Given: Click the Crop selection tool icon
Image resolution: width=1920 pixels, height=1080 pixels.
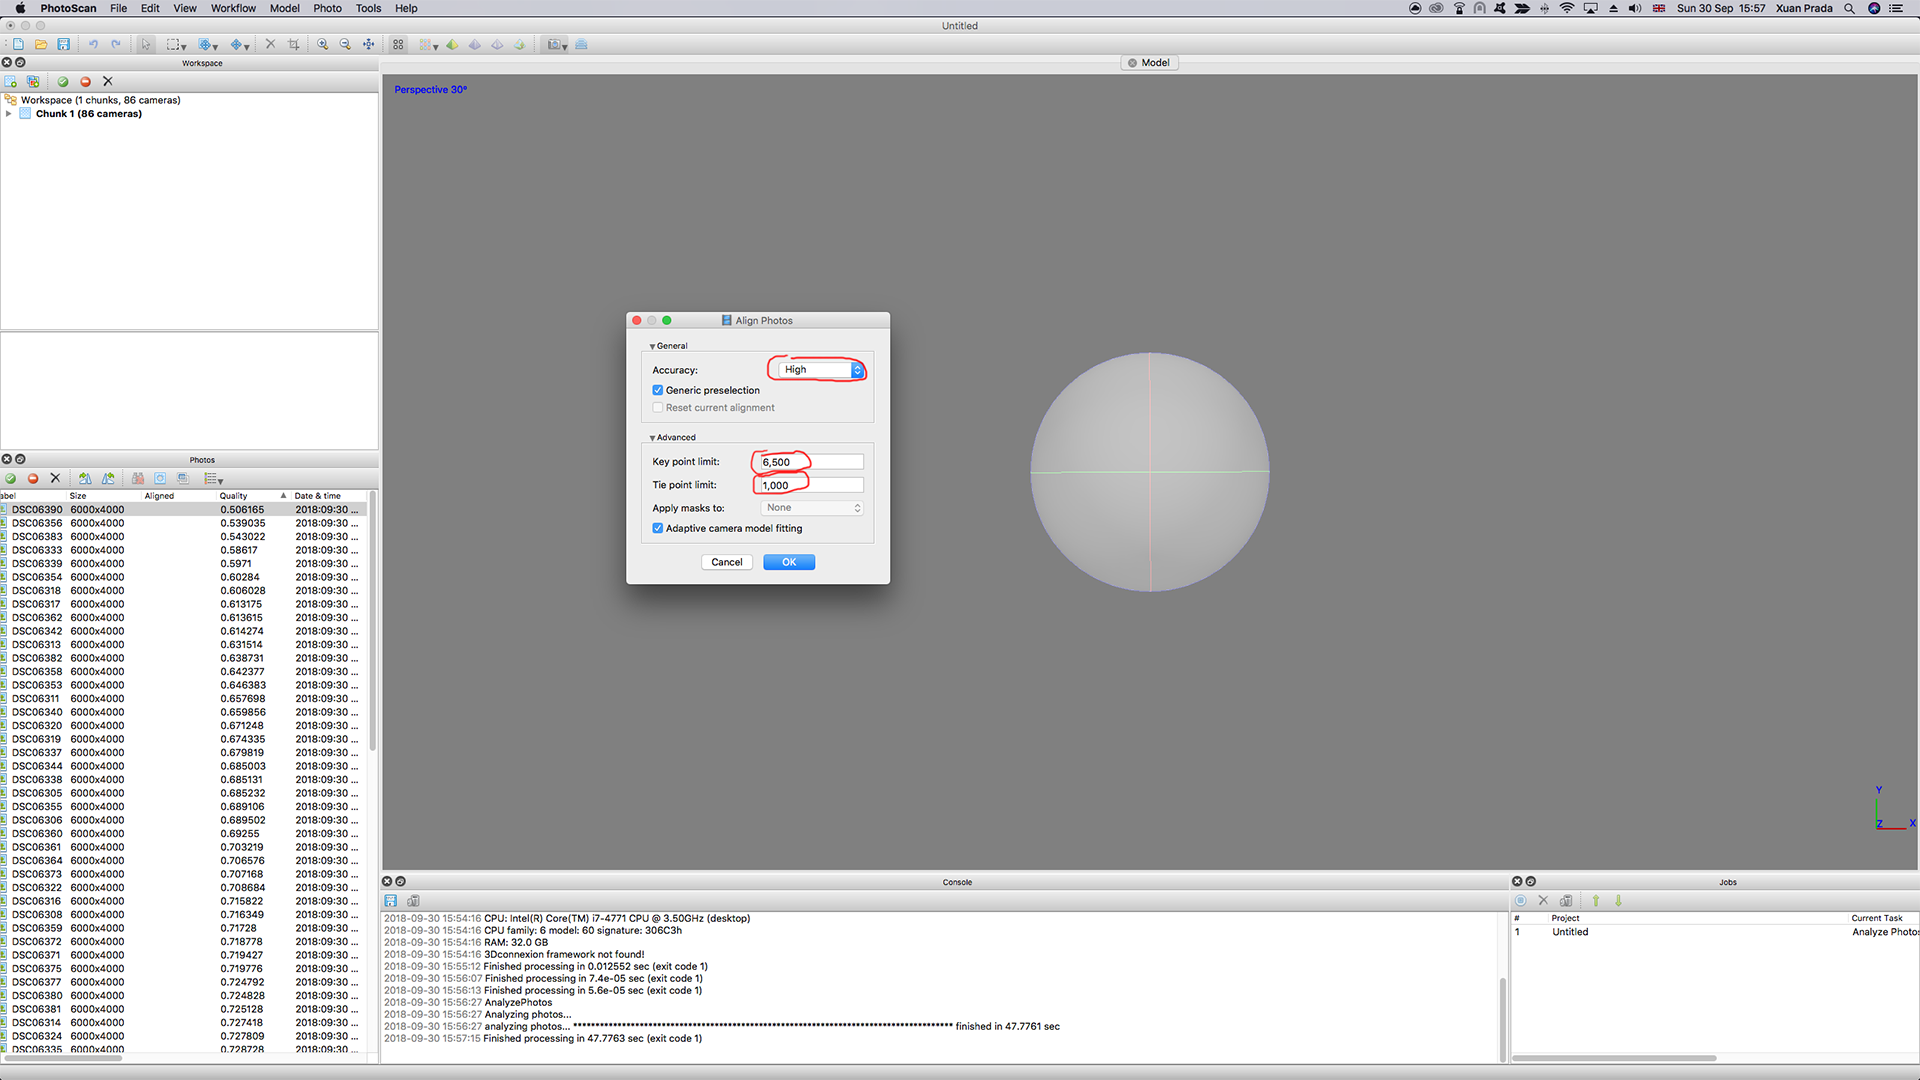Looking at the screenshot, I should point(293,44).
